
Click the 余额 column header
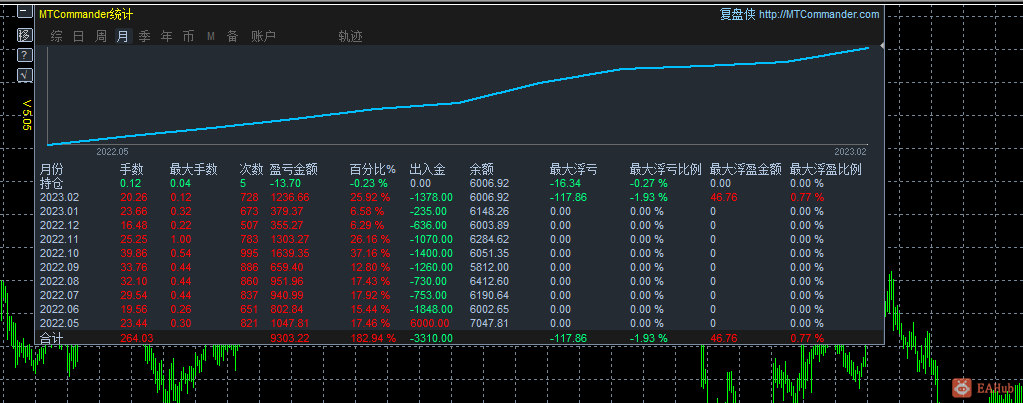point(482,170)
